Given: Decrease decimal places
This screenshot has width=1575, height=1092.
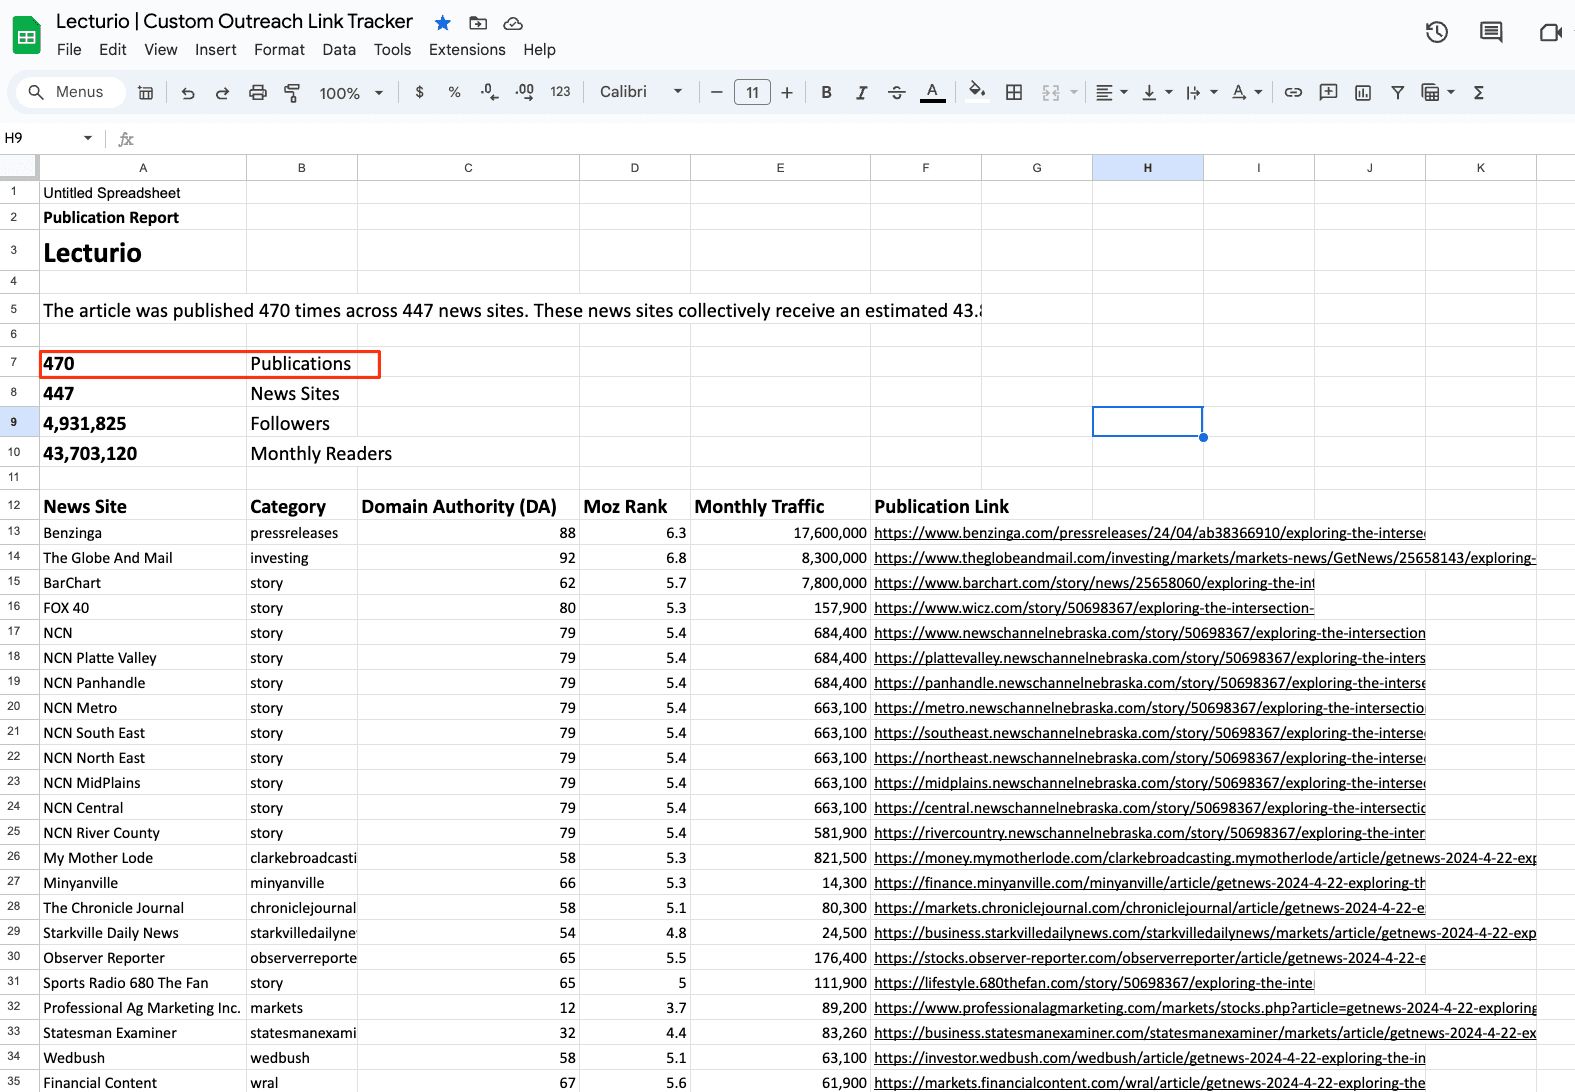Looking at the screenshot, I should [489, 92].
